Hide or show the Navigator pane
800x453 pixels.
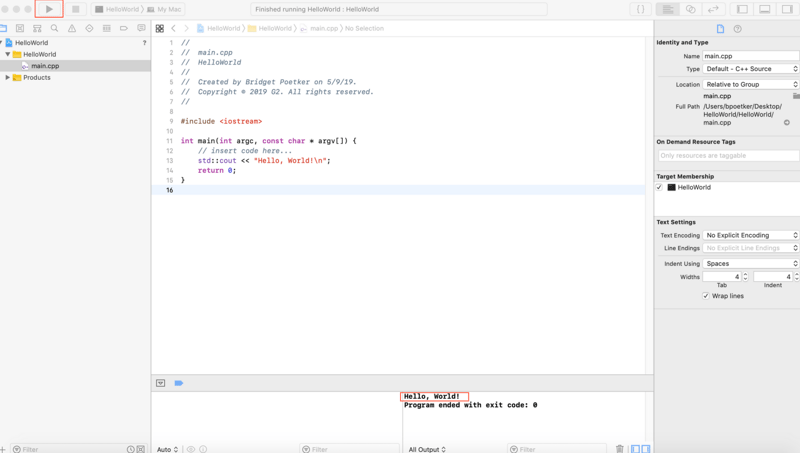pyautogui.click(x=742, y=9)
